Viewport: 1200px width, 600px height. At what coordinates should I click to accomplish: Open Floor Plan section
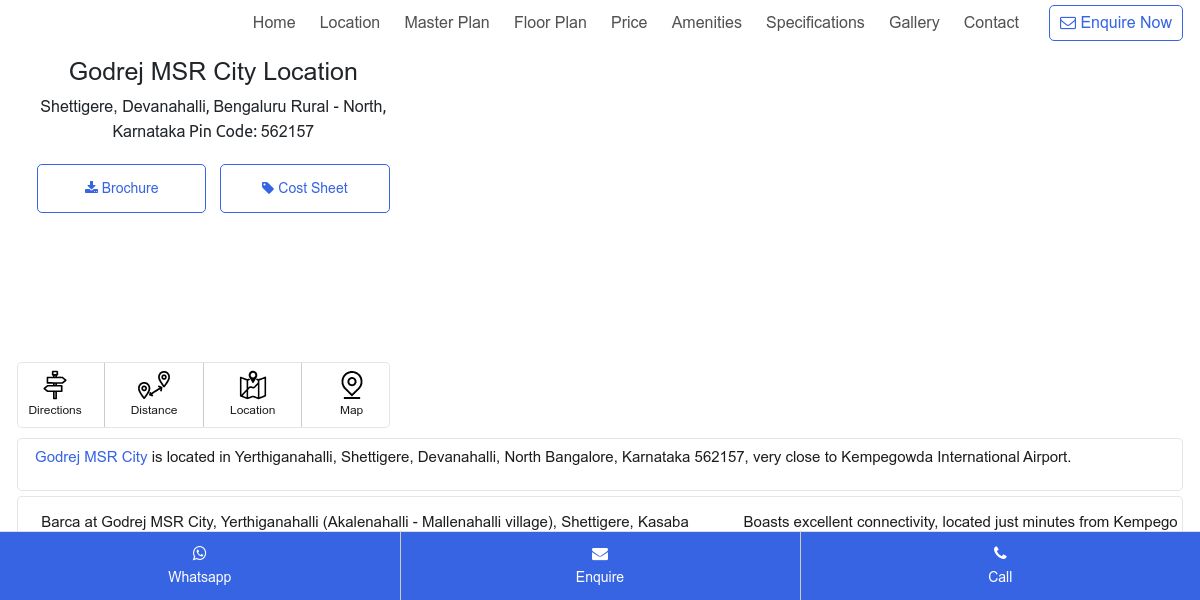point(550,22)
